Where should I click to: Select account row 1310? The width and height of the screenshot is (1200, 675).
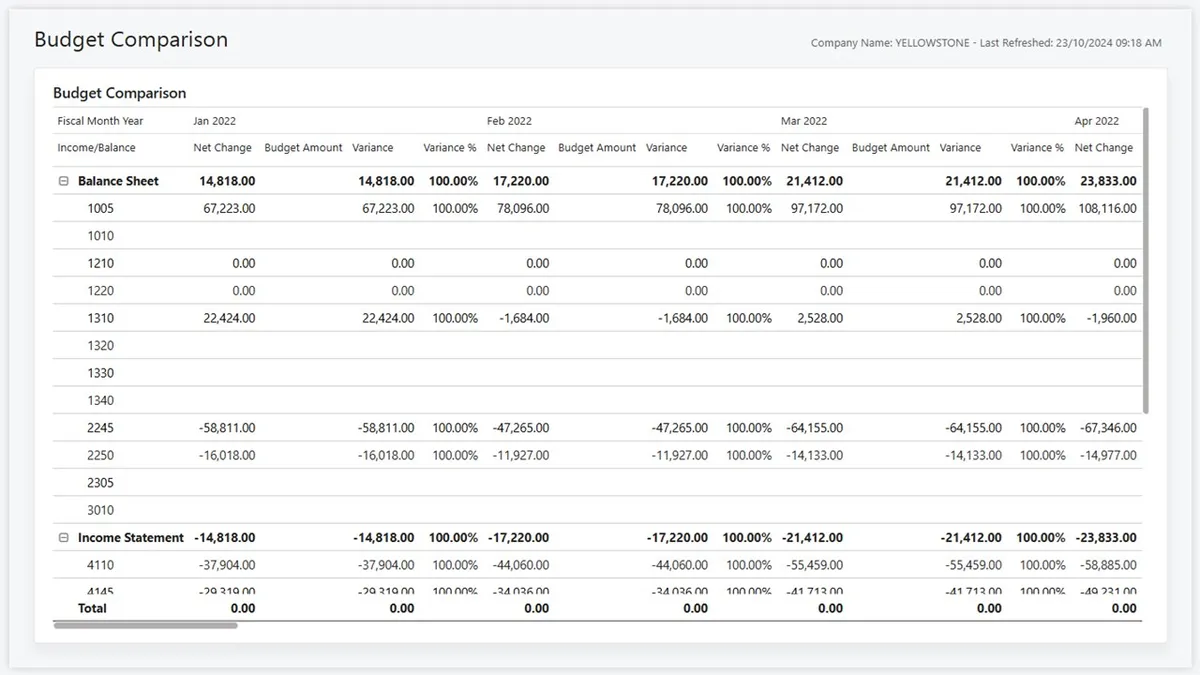tap(98, 318)
